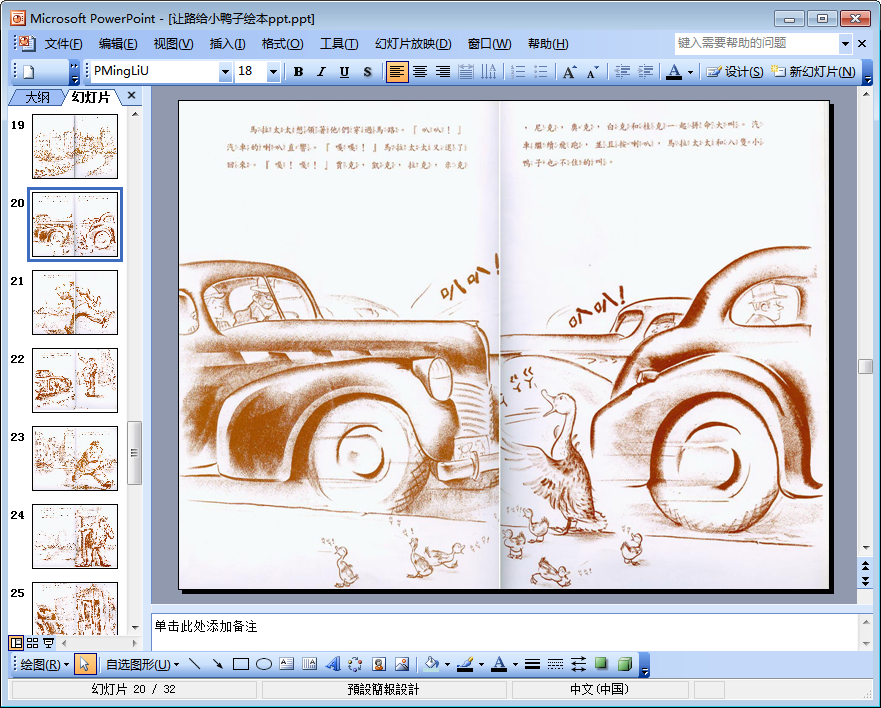The height and width of the screenshot is (708, 881).
Task: Enable center text alignment
Action: (x=420, y=72)
